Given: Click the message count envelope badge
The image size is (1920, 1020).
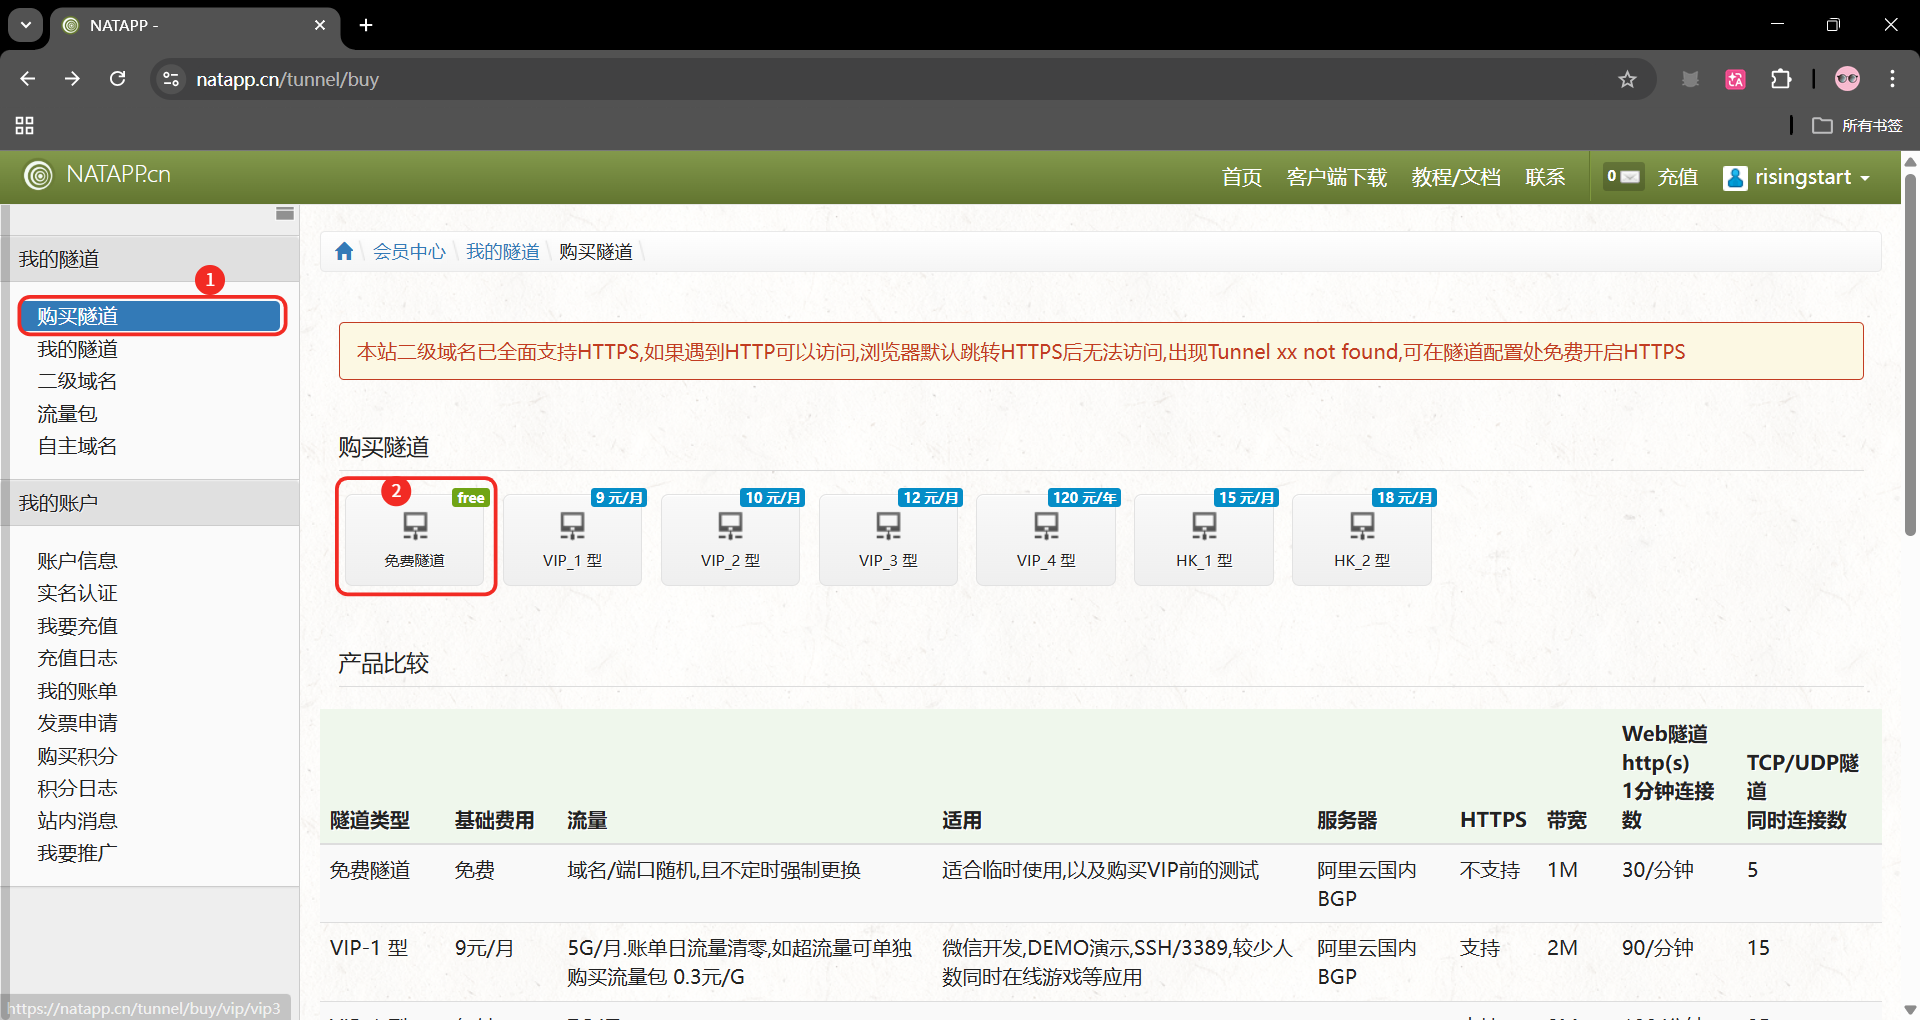Looking at the screenshot, I should [1623, 176].
